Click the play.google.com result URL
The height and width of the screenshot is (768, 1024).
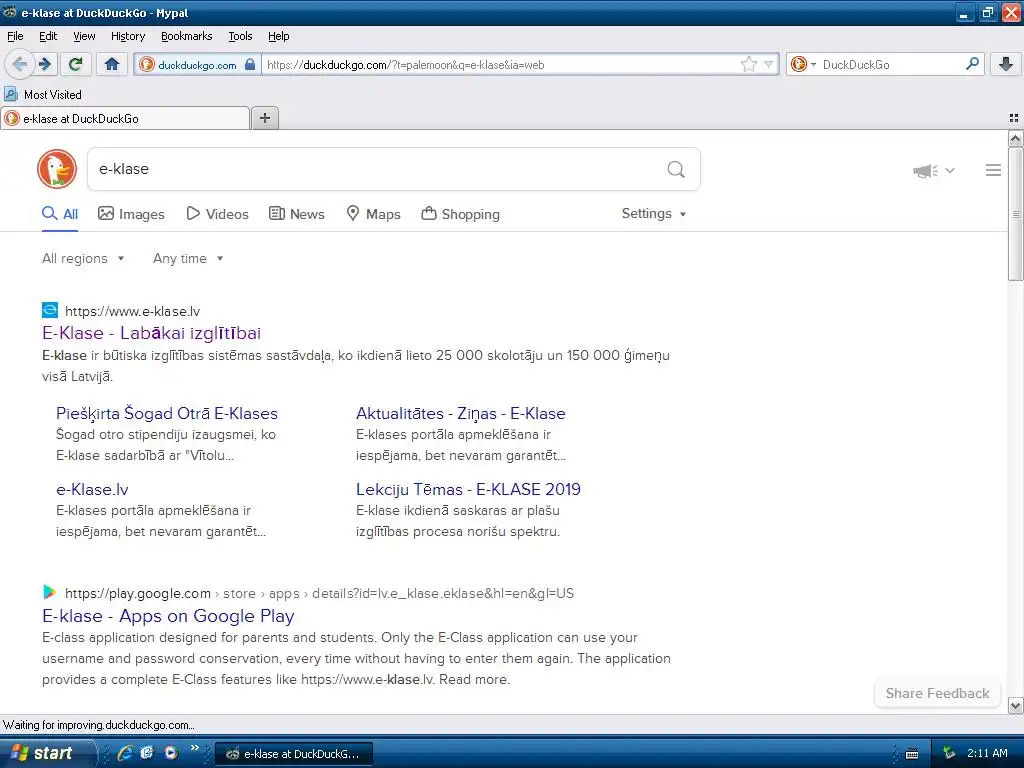click(319, 593)
